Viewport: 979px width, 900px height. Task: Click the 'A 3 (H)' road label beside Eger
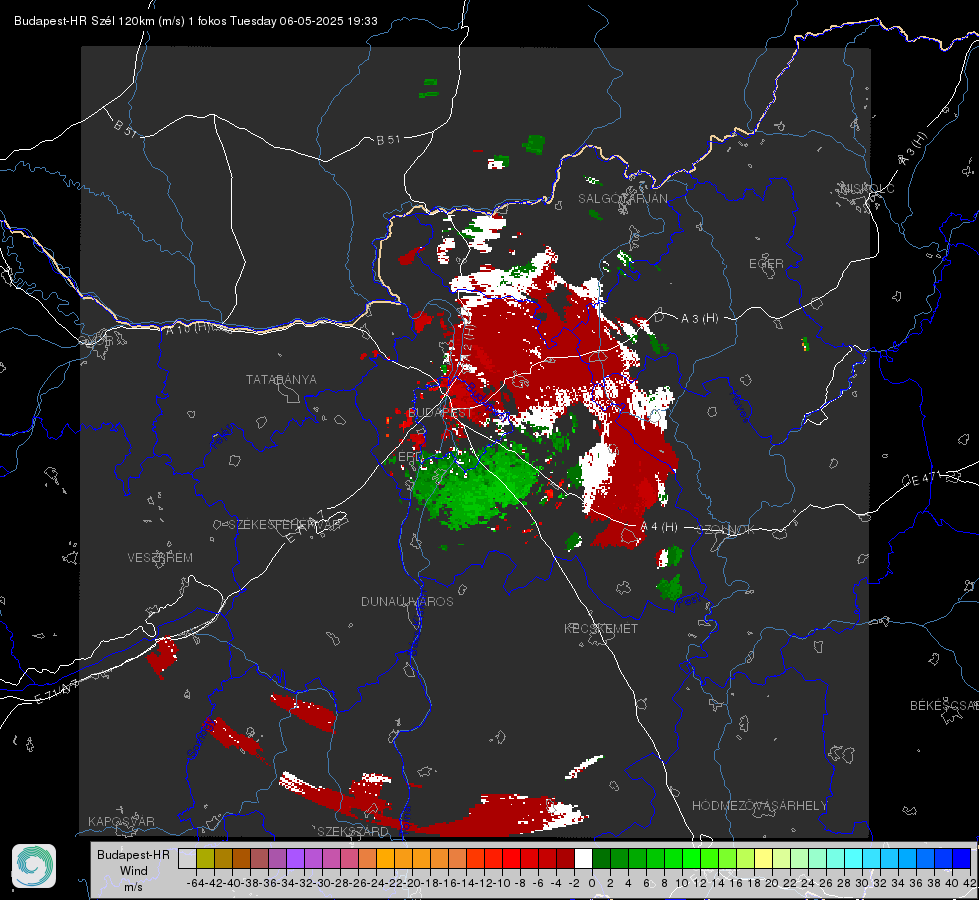[699, 319]
